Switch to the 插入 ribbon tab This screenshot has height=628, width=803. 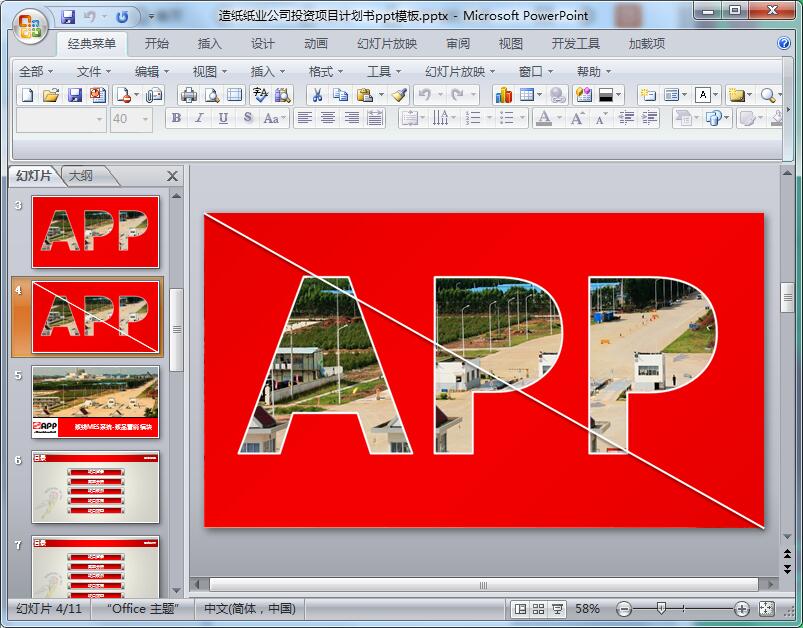point(210,44)
